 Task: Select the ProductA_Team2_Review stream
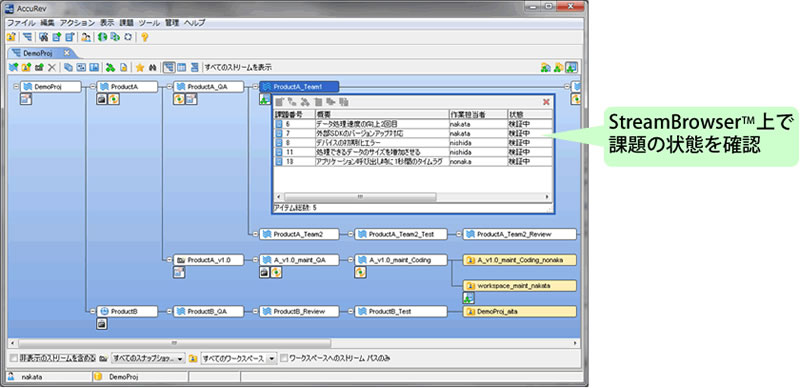[x=519, y=234]
